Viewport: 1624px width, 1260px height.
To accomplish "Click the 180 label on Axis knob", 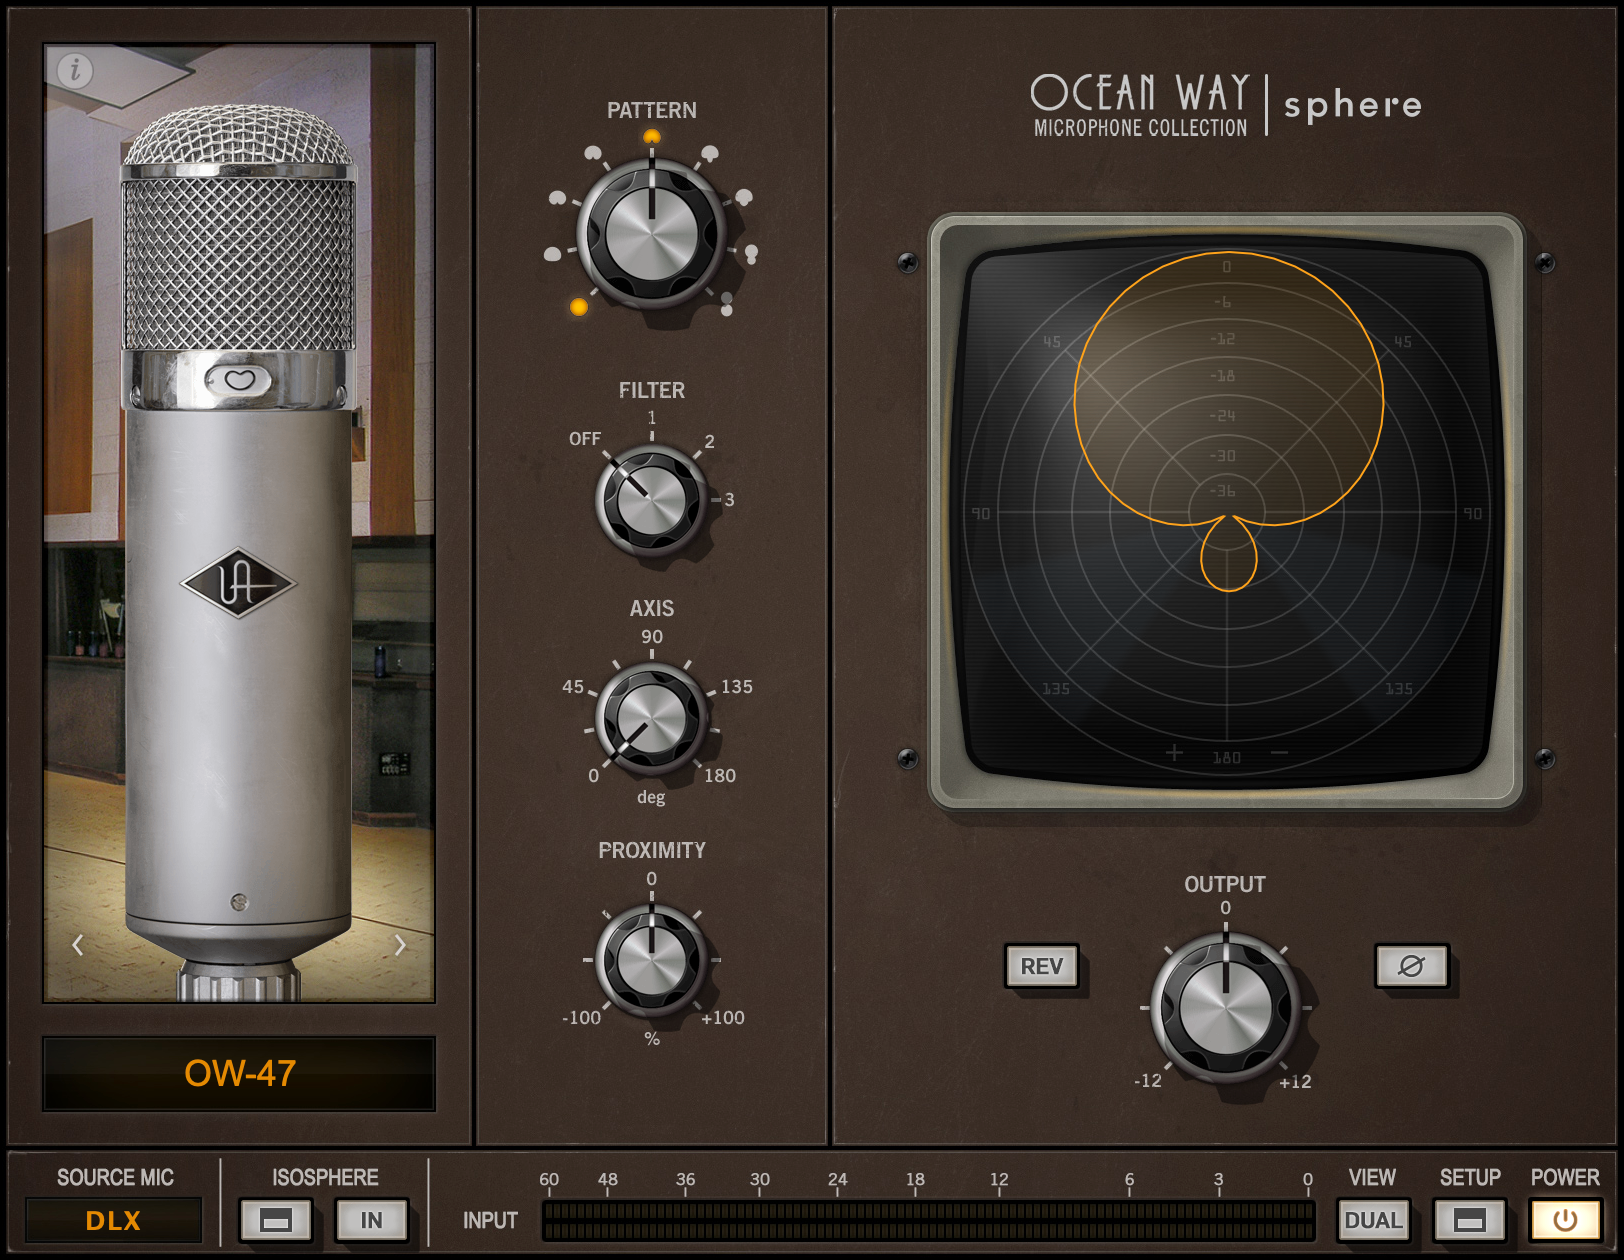I will [x=720, y=776].
